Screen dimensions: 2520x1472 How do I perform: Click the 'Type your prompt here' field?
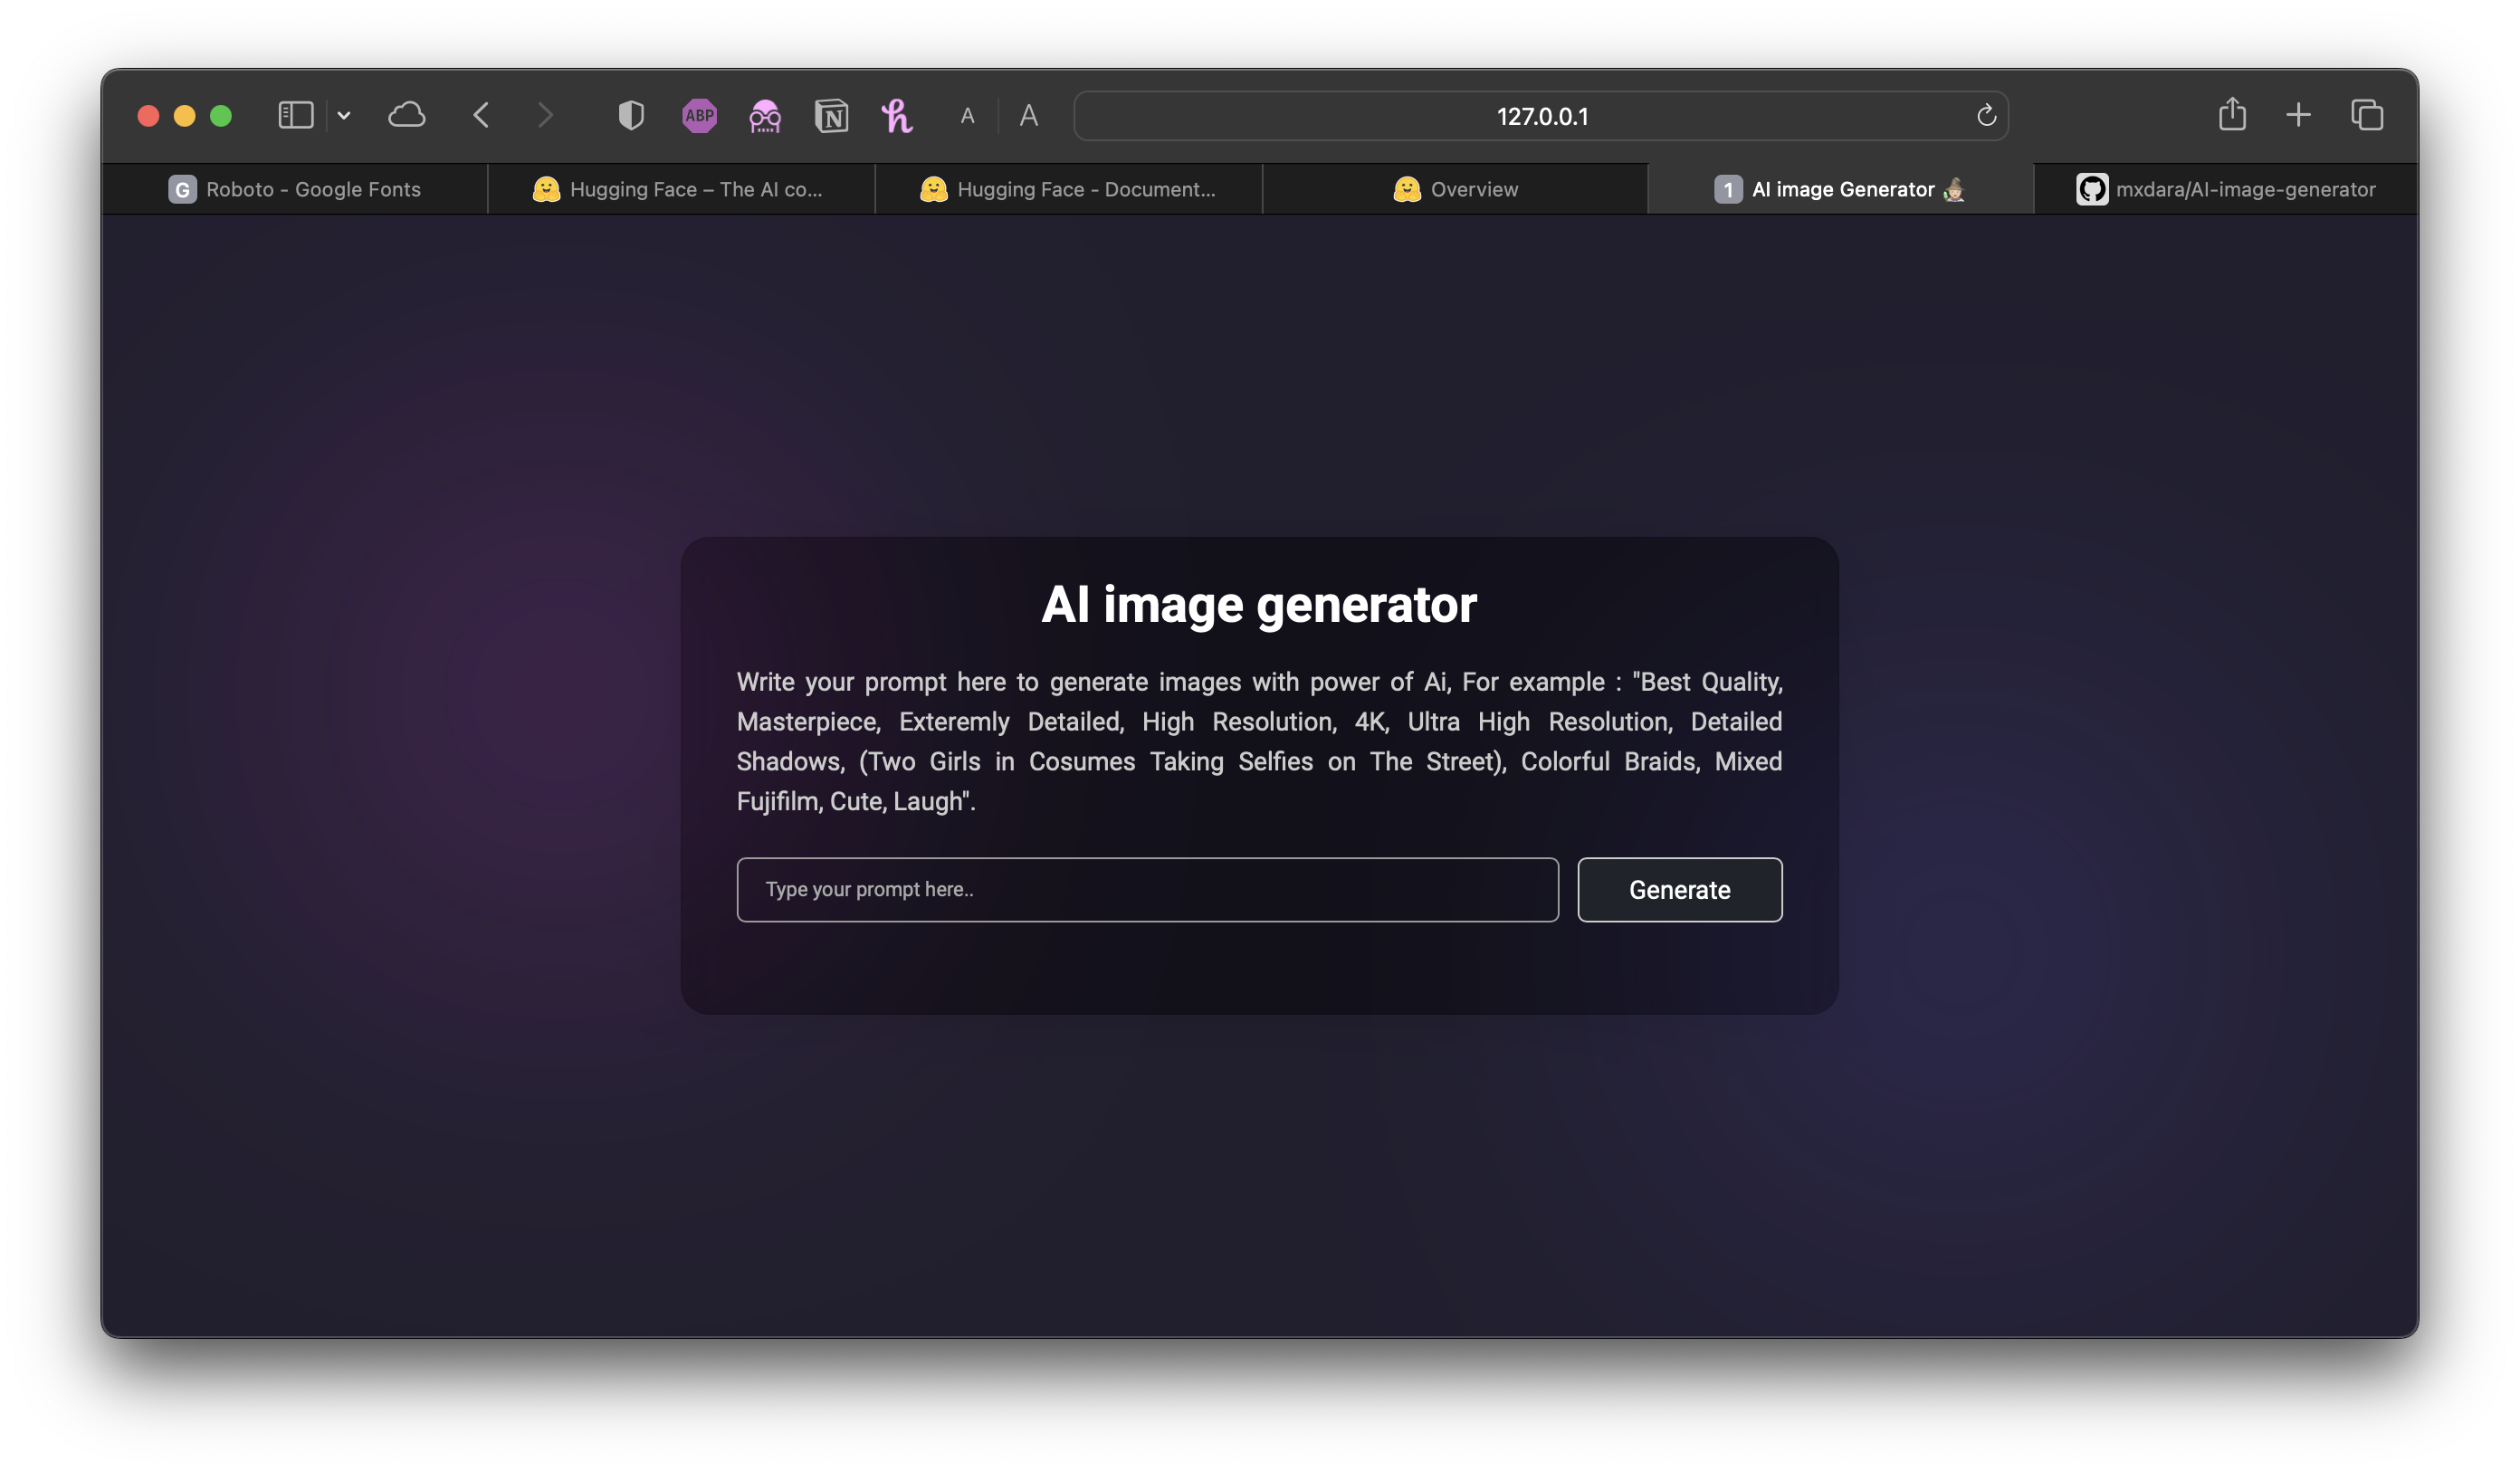(x=1147, y=889)
